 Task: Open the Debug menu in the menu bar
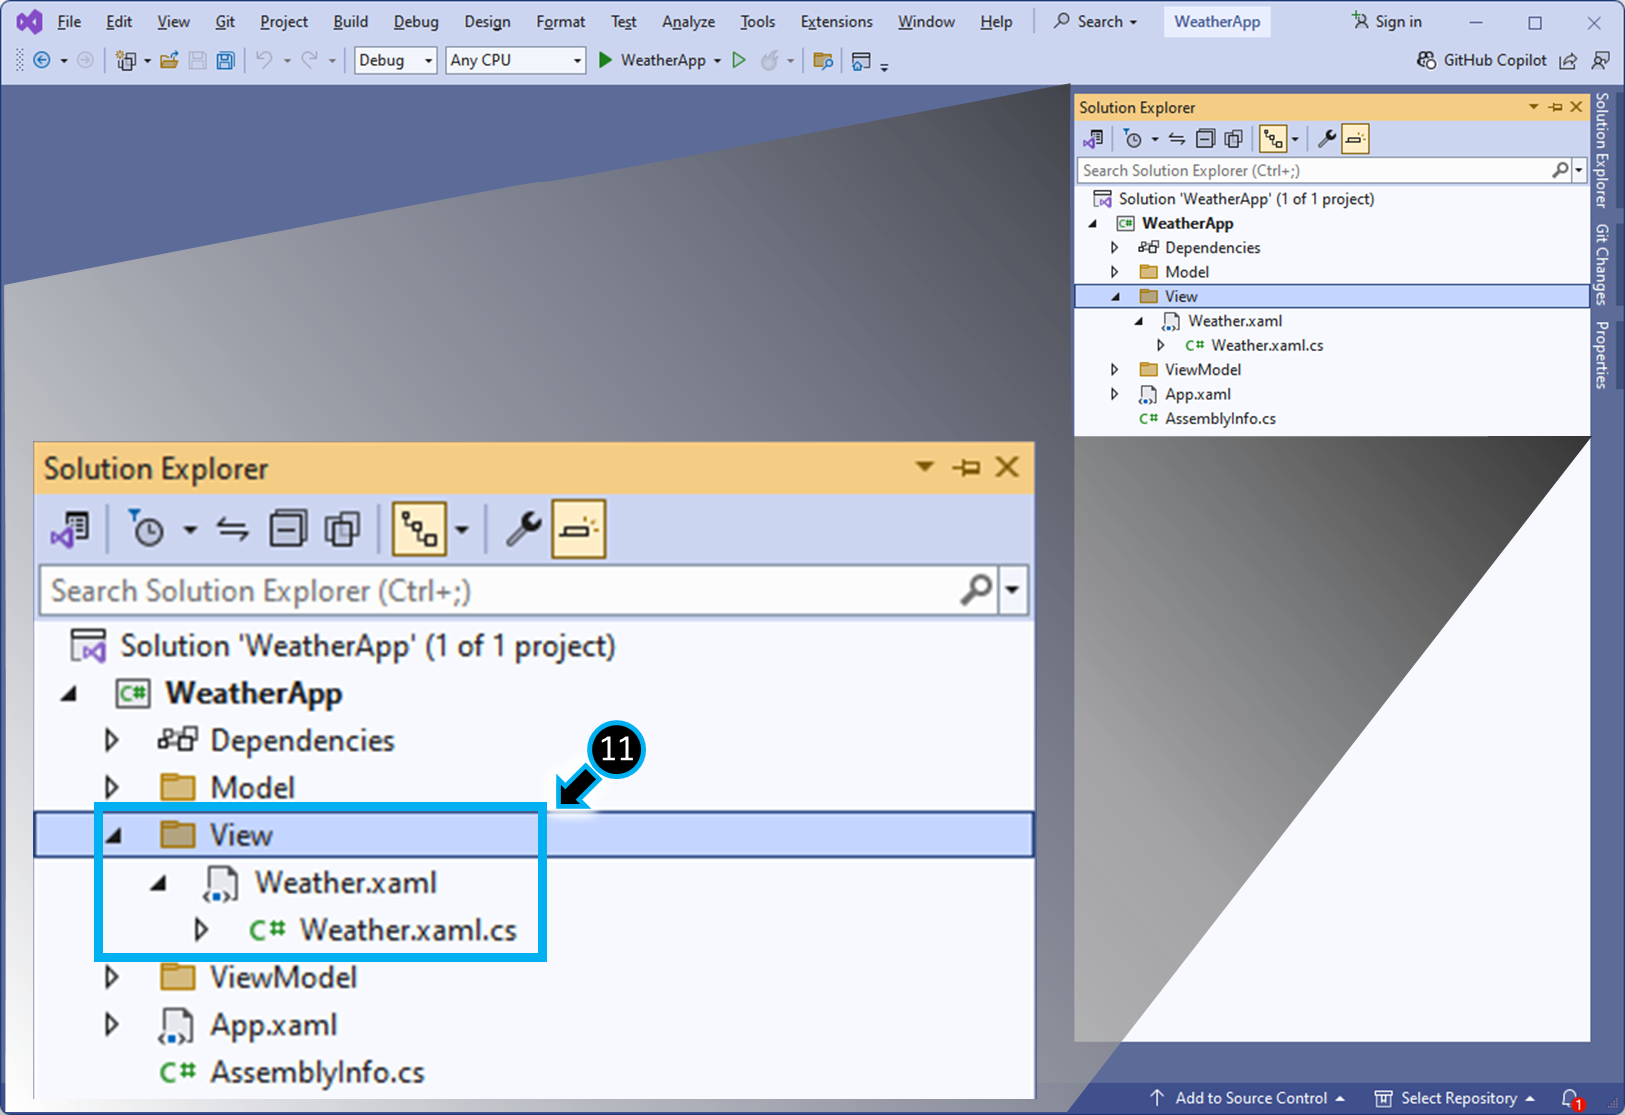coord(416,21)
